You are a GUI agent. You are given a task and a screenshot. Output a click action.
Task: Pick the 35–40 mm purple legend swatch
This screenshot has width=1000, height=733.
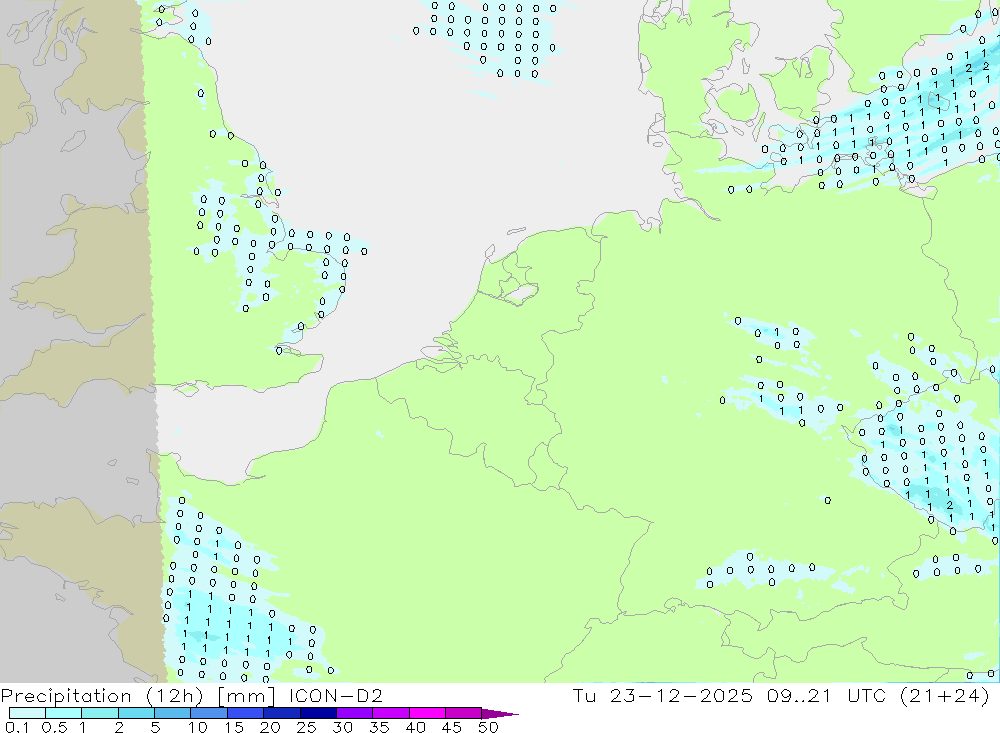391,713
